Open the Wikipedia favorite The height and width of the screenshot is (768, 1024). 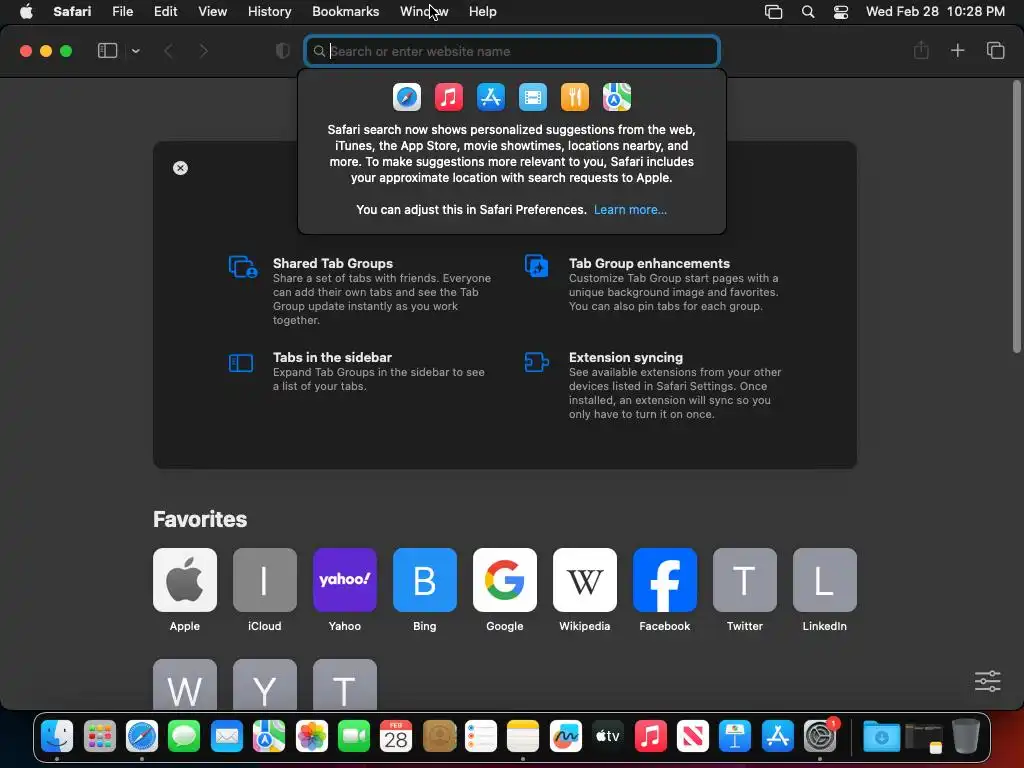[x=584, y=580]
